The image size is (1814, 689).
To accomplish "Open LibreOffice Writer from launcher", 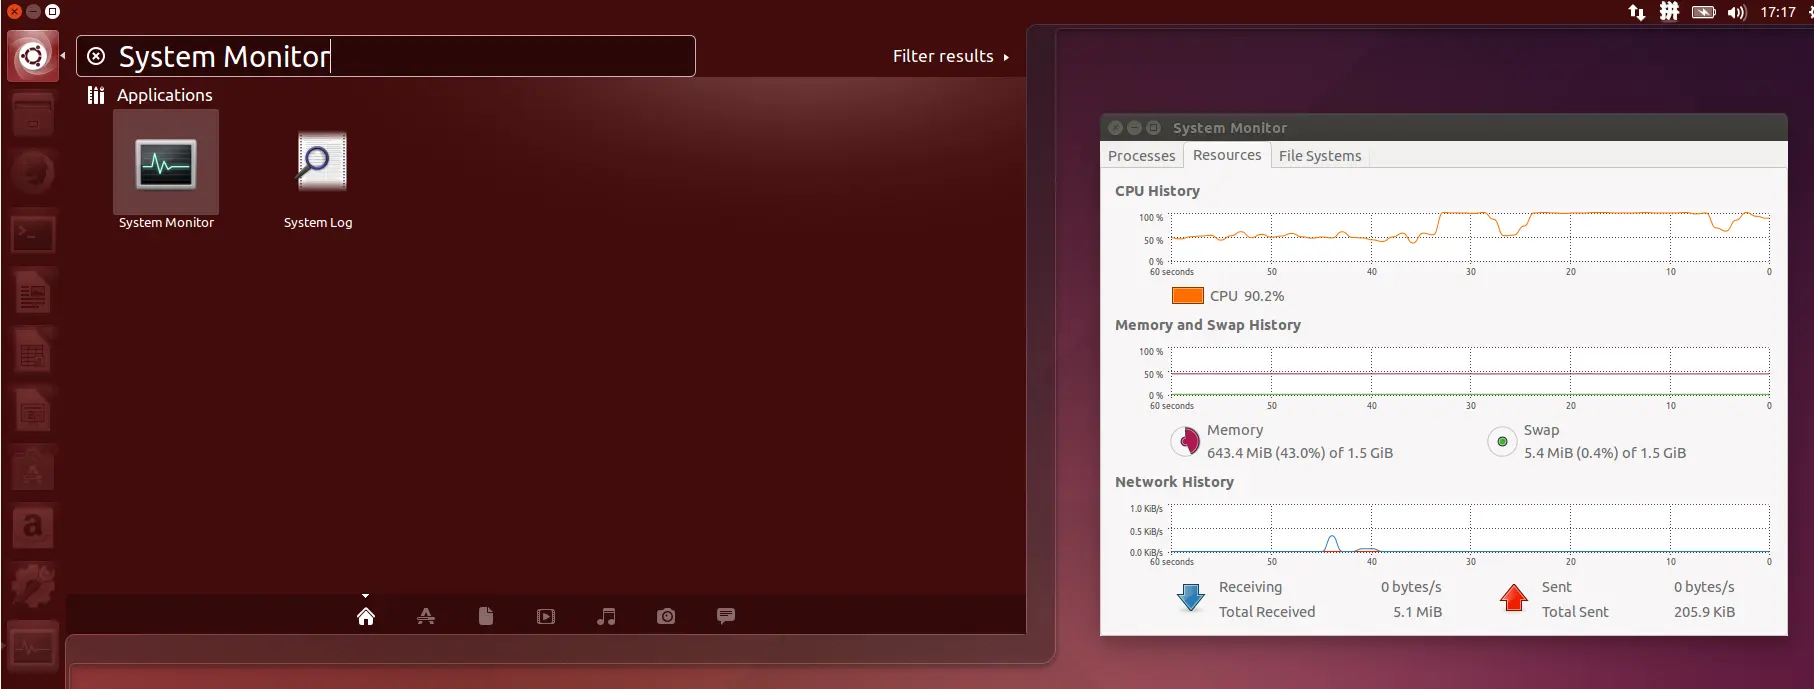I will click(33, 292).
